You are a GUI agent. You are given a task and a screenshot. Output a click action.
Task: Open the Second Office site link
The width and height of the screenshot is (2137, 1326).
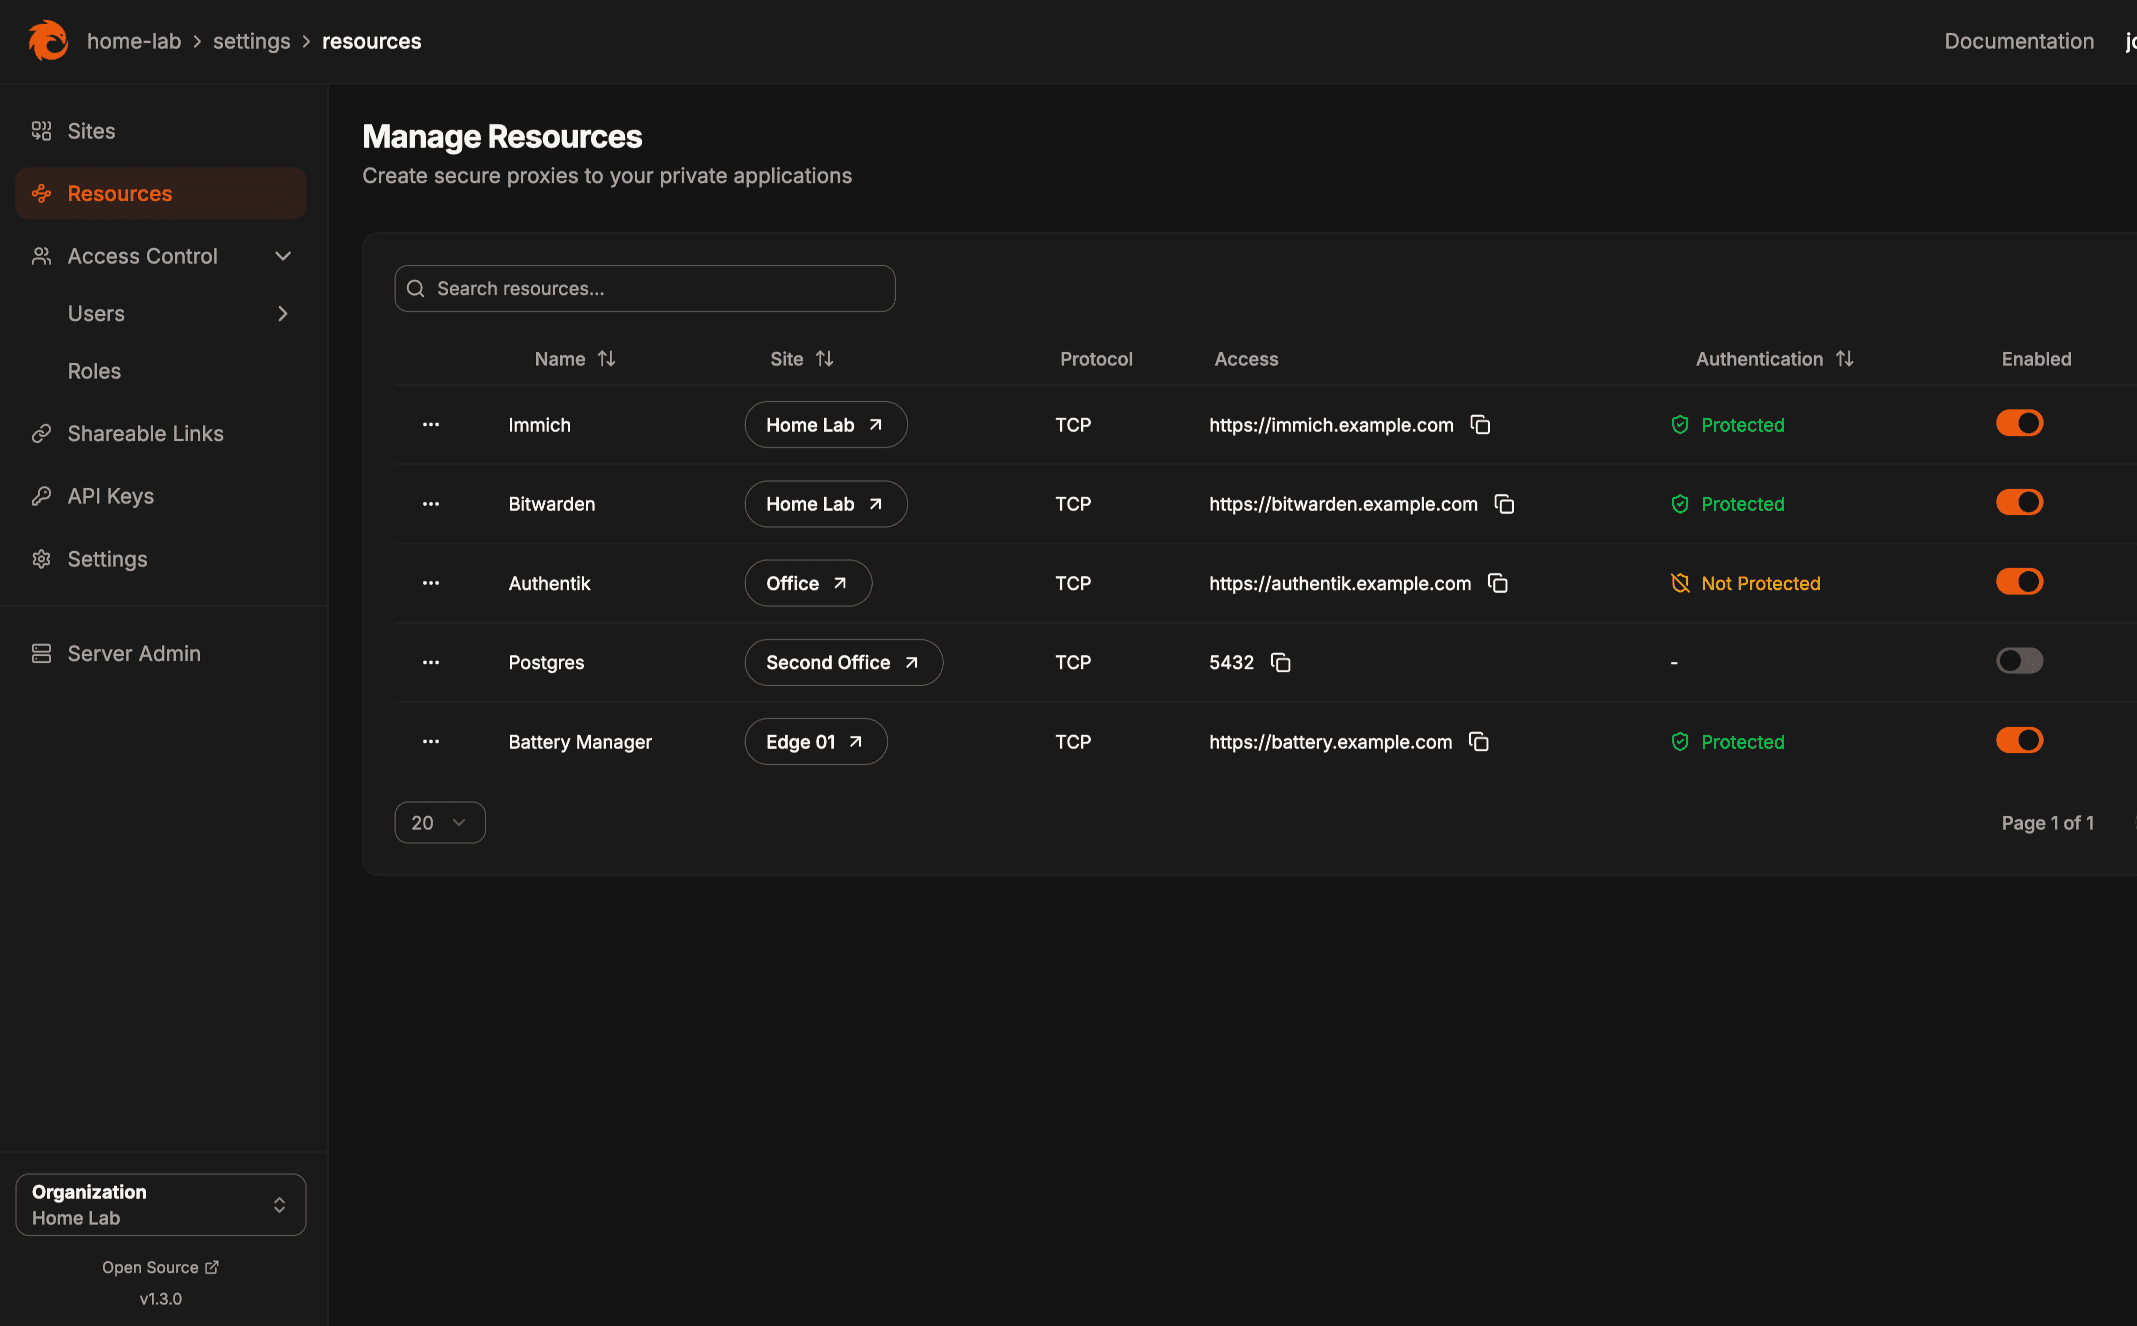842,662
